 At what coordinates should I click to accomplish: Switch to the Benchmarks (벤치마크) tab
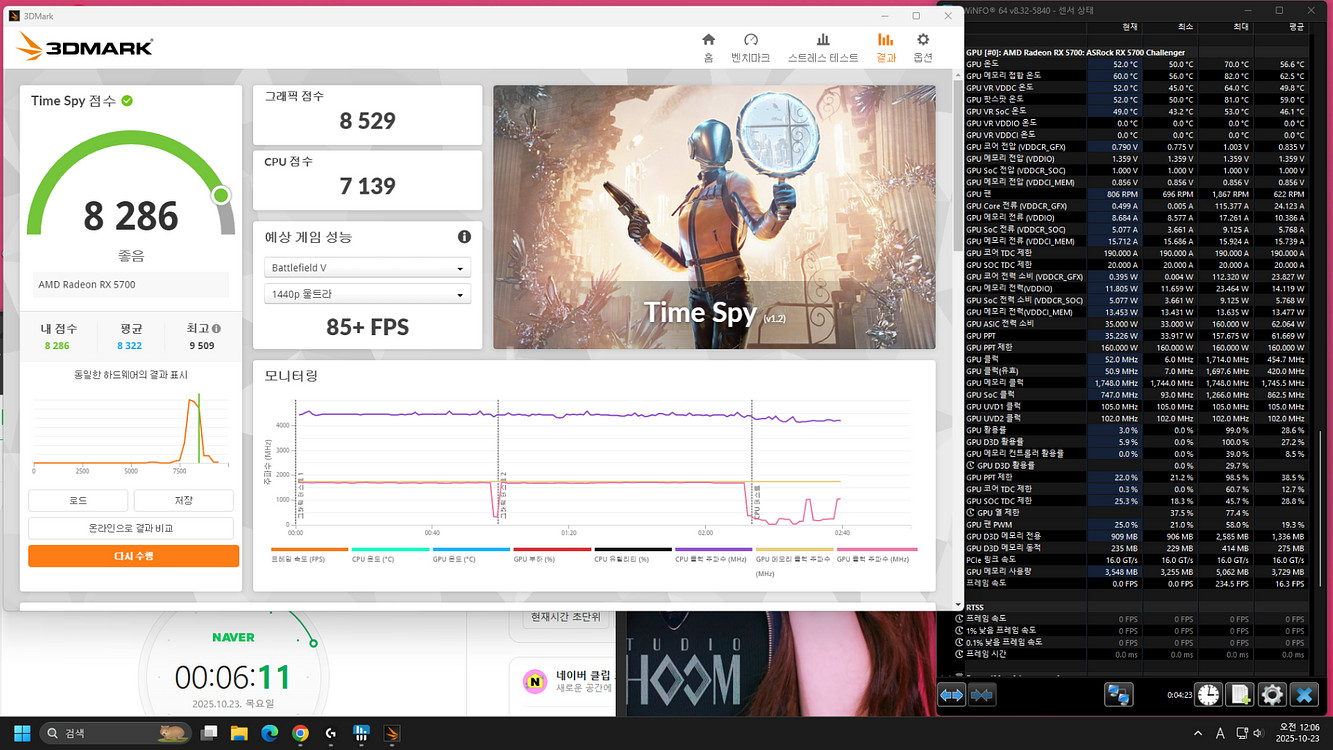pyautogui.click(x=750, y=46)
